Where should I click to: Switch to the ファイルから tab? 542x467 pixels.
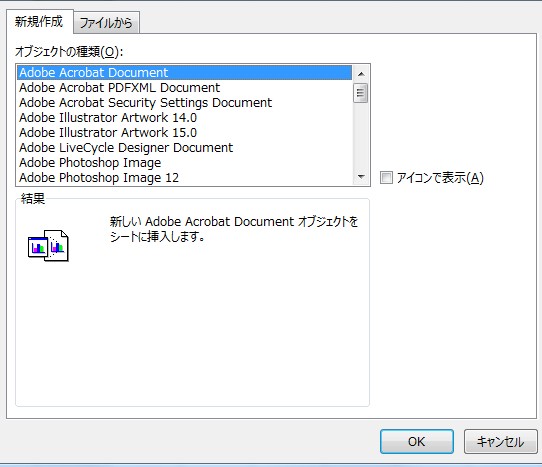106,23
